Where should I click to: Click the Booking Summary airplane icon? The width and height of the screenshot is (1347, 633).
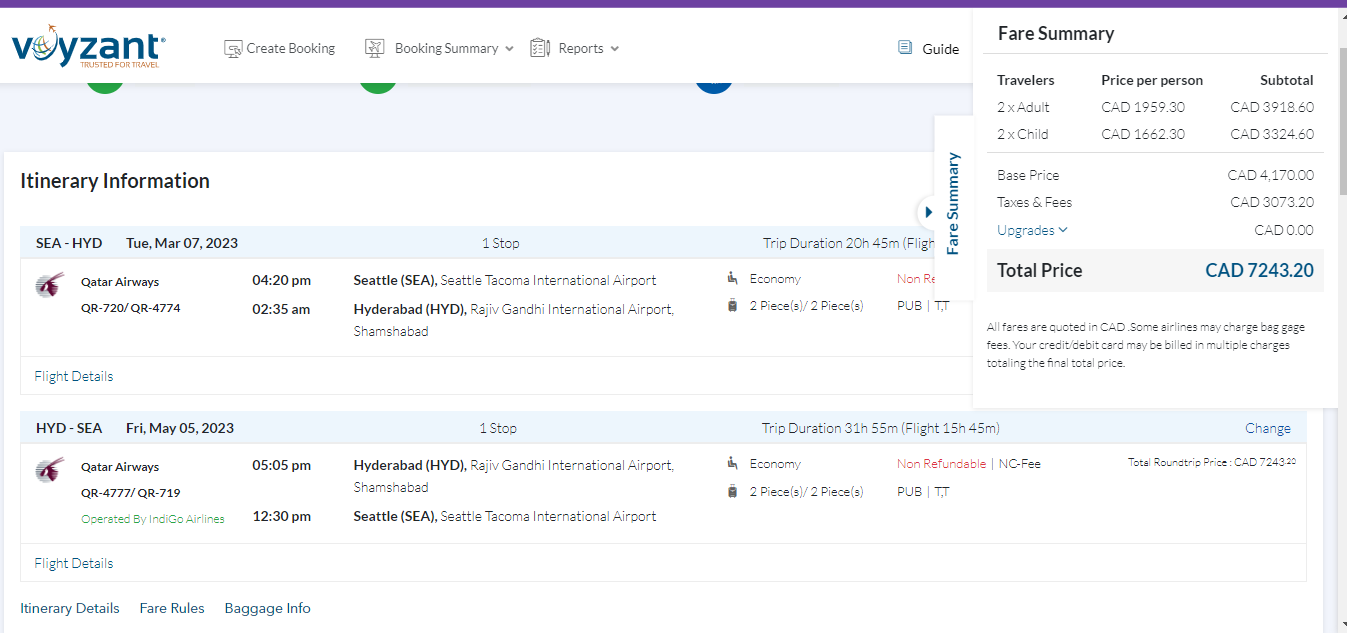pyautogui.click(x=375, y=48)
